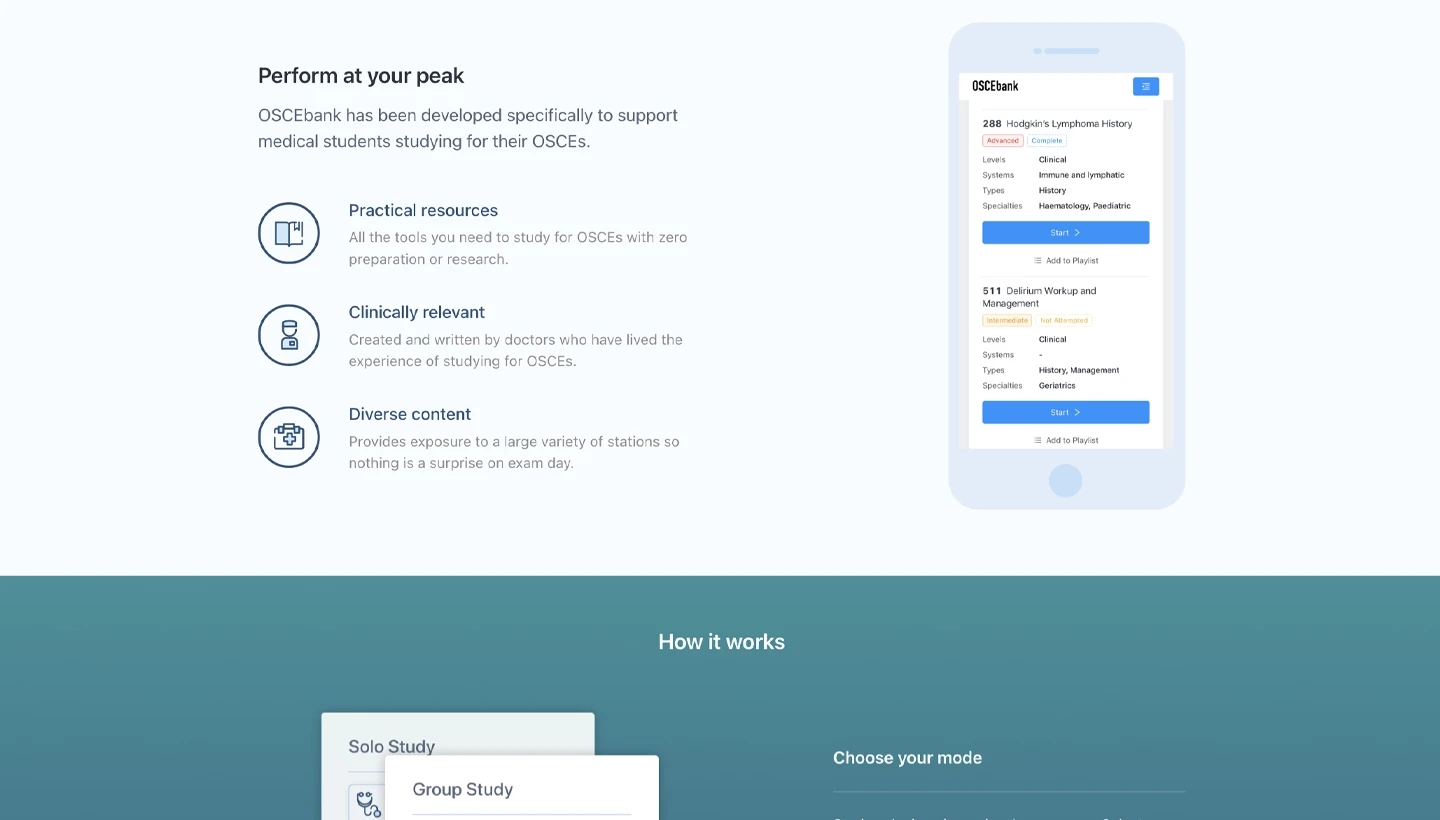
Task: Add Hodgkin's Lymphoma History to playlist
Action: 1066,260
